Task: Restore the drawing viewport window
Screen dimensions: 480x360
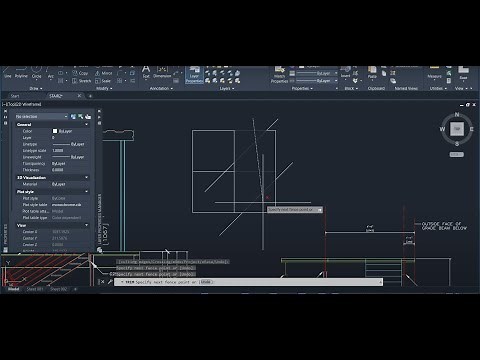Action: pyautogui.click(x=468, y=105)
